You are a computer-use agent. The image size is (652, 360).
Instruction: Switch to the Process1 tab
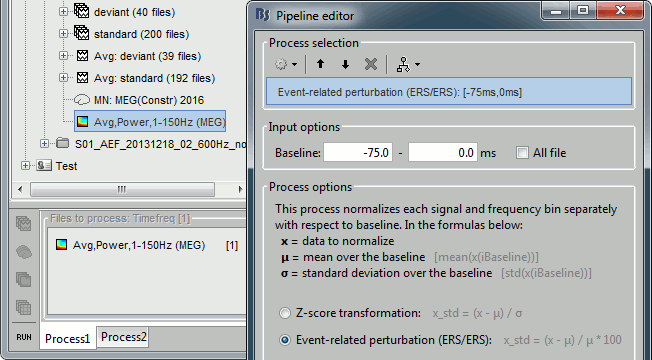pyautogui.click(x=67, y=339)
